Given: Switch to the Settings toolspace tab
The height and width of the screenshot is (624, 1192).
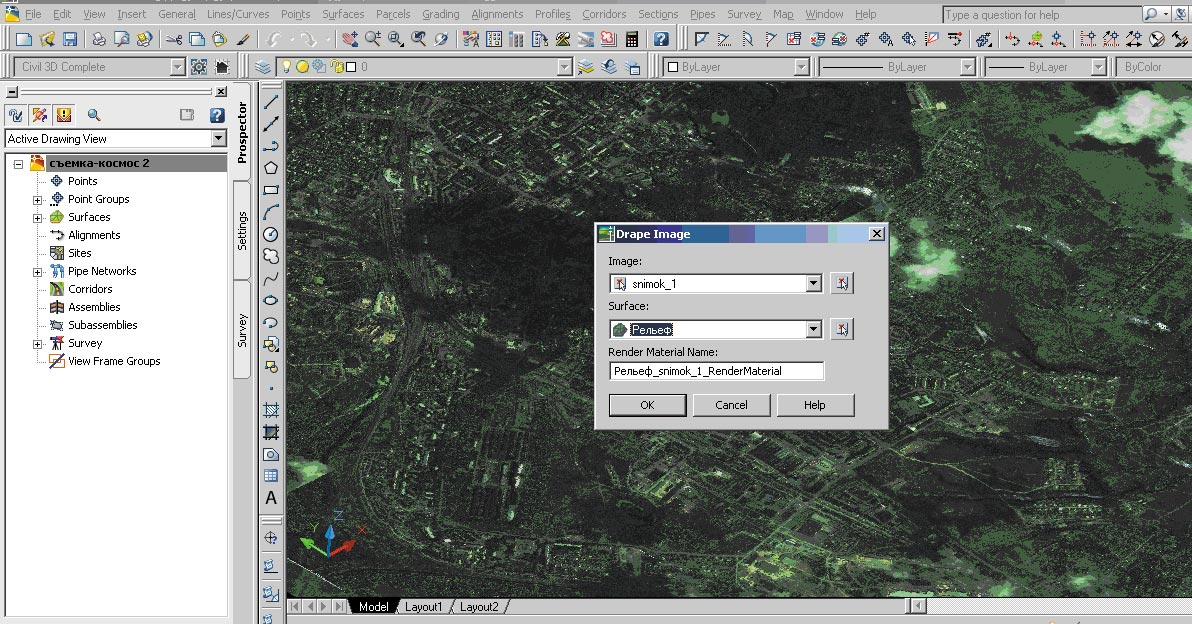Looking at the screenshot, I should (243, 230).
